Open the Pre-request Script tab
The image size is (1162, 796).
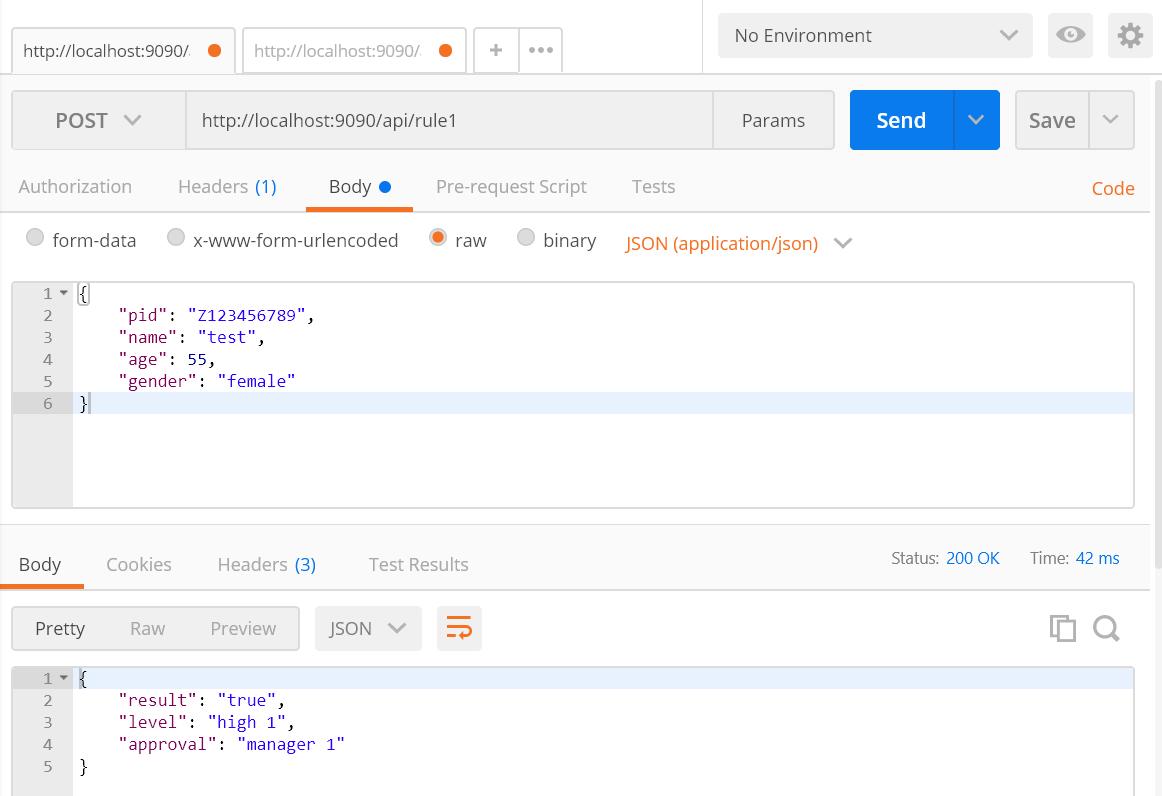(x=511, y=187)
